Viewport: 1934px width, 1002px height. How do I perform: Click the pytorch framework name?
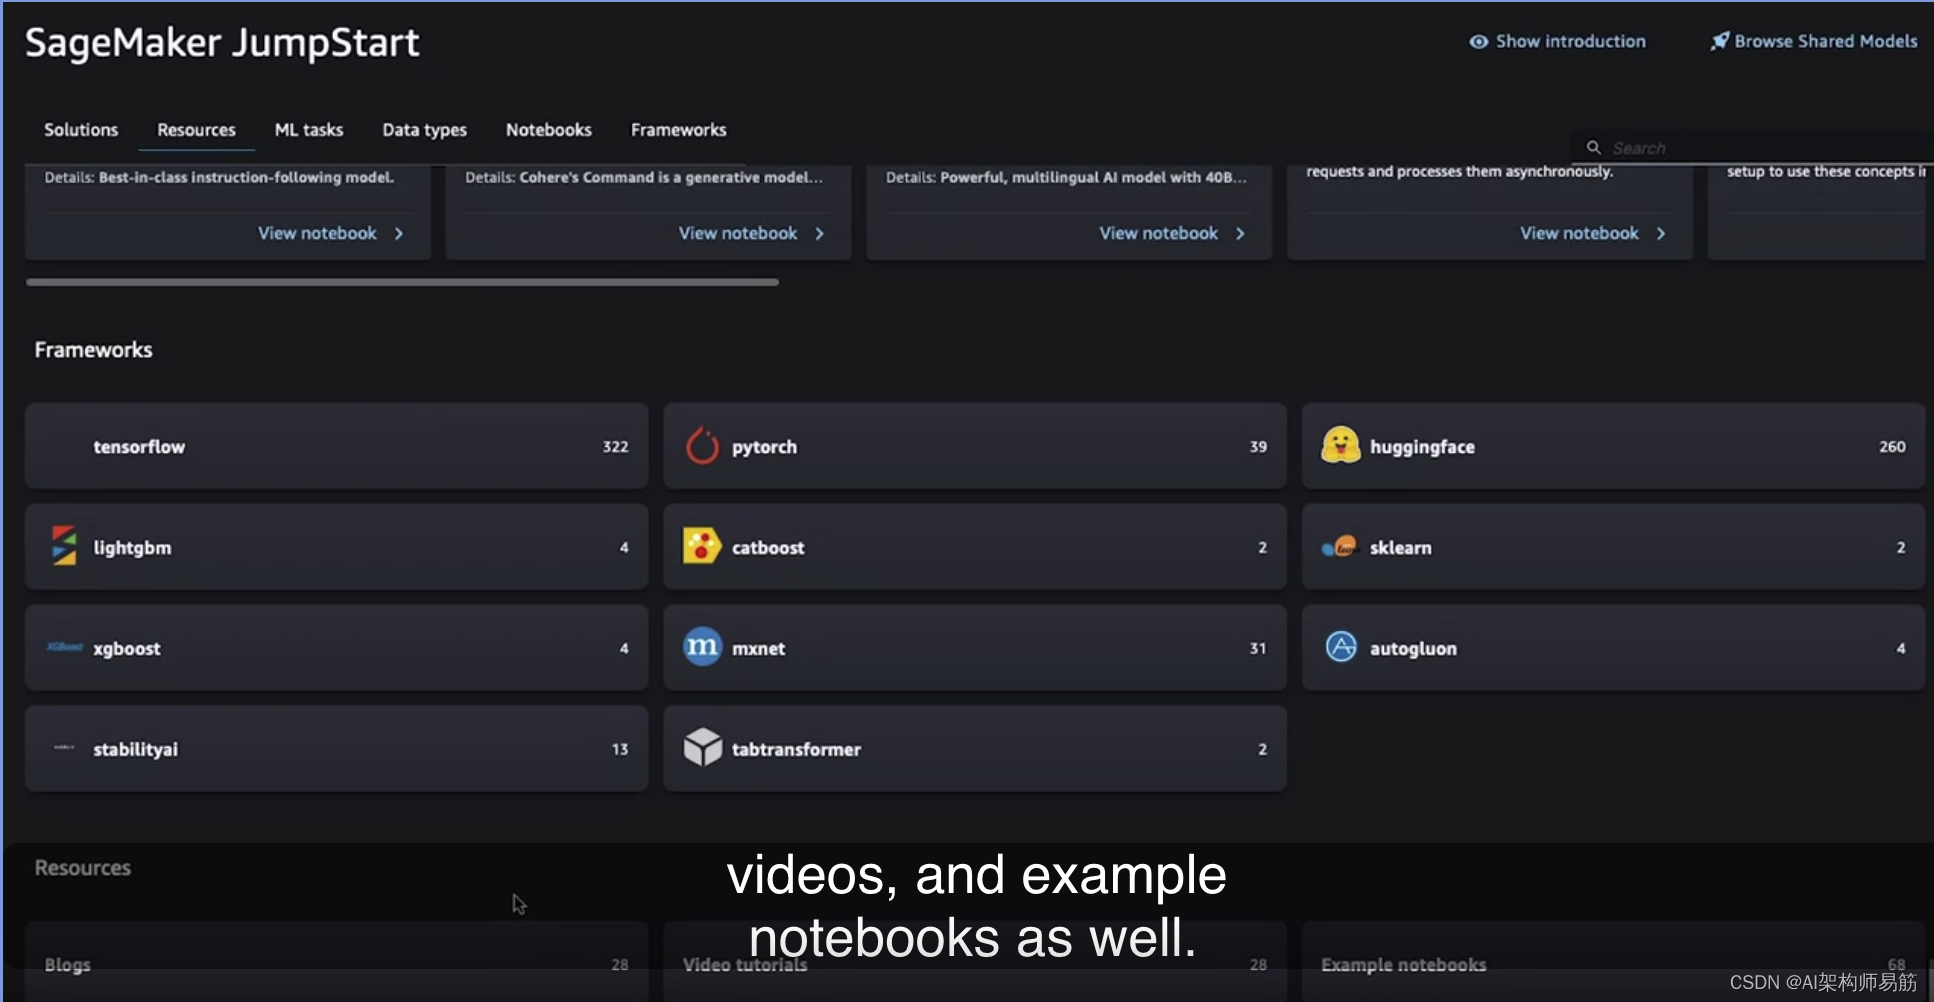tap(764, 447)
